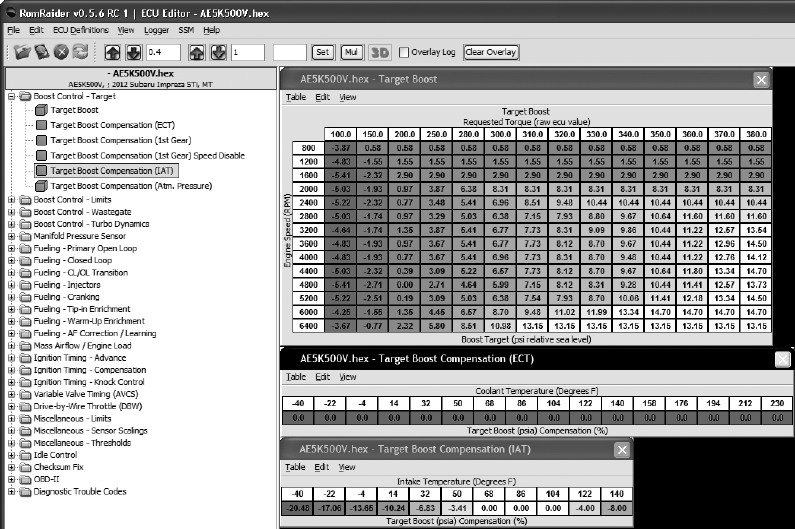
Task: Open the ECU Definitions menu
Action: pyautogui.click(x=81, y=30)
